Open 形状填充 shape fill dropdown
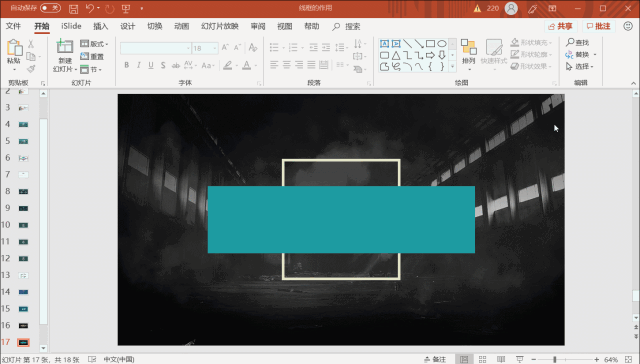This screenshot has width=640, height=364. click(531, 42)
